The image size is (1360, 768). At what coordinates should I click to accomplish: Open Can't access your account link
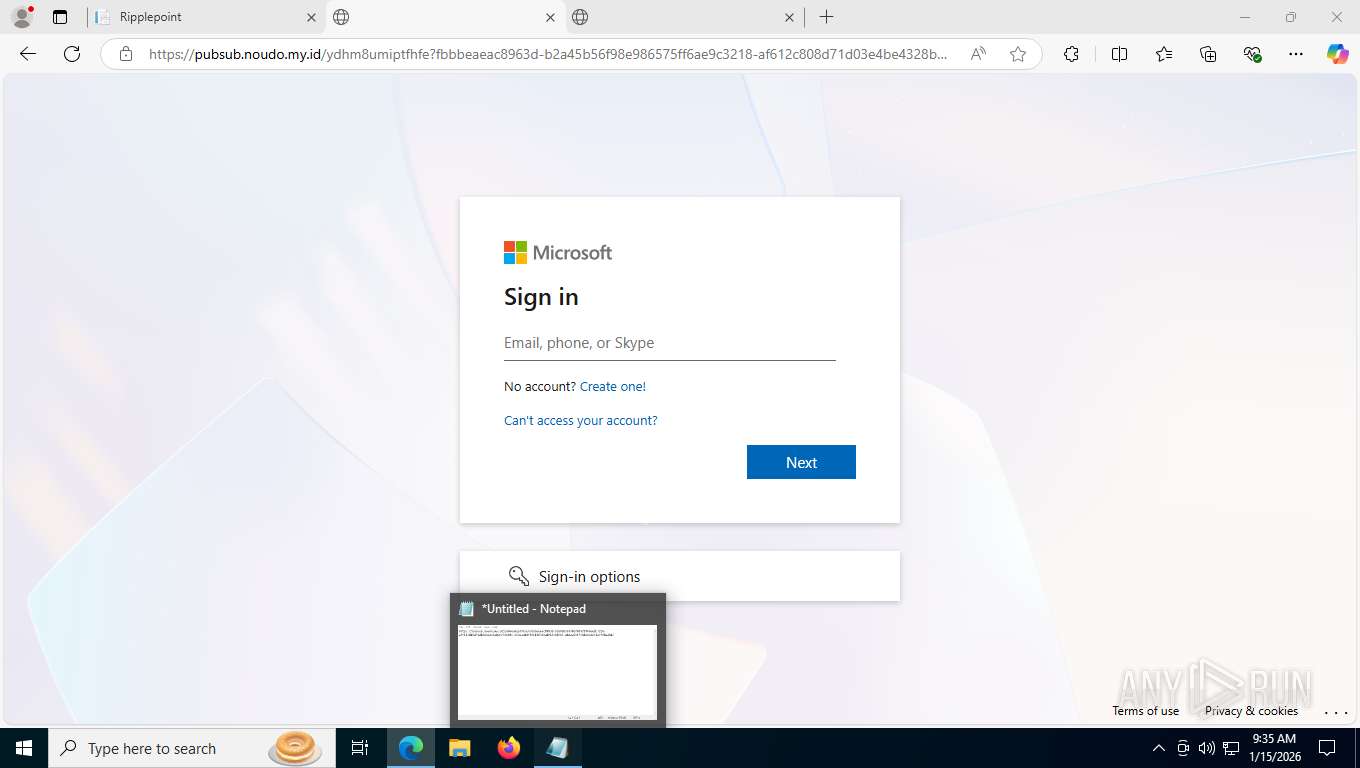tap(581, 420)
